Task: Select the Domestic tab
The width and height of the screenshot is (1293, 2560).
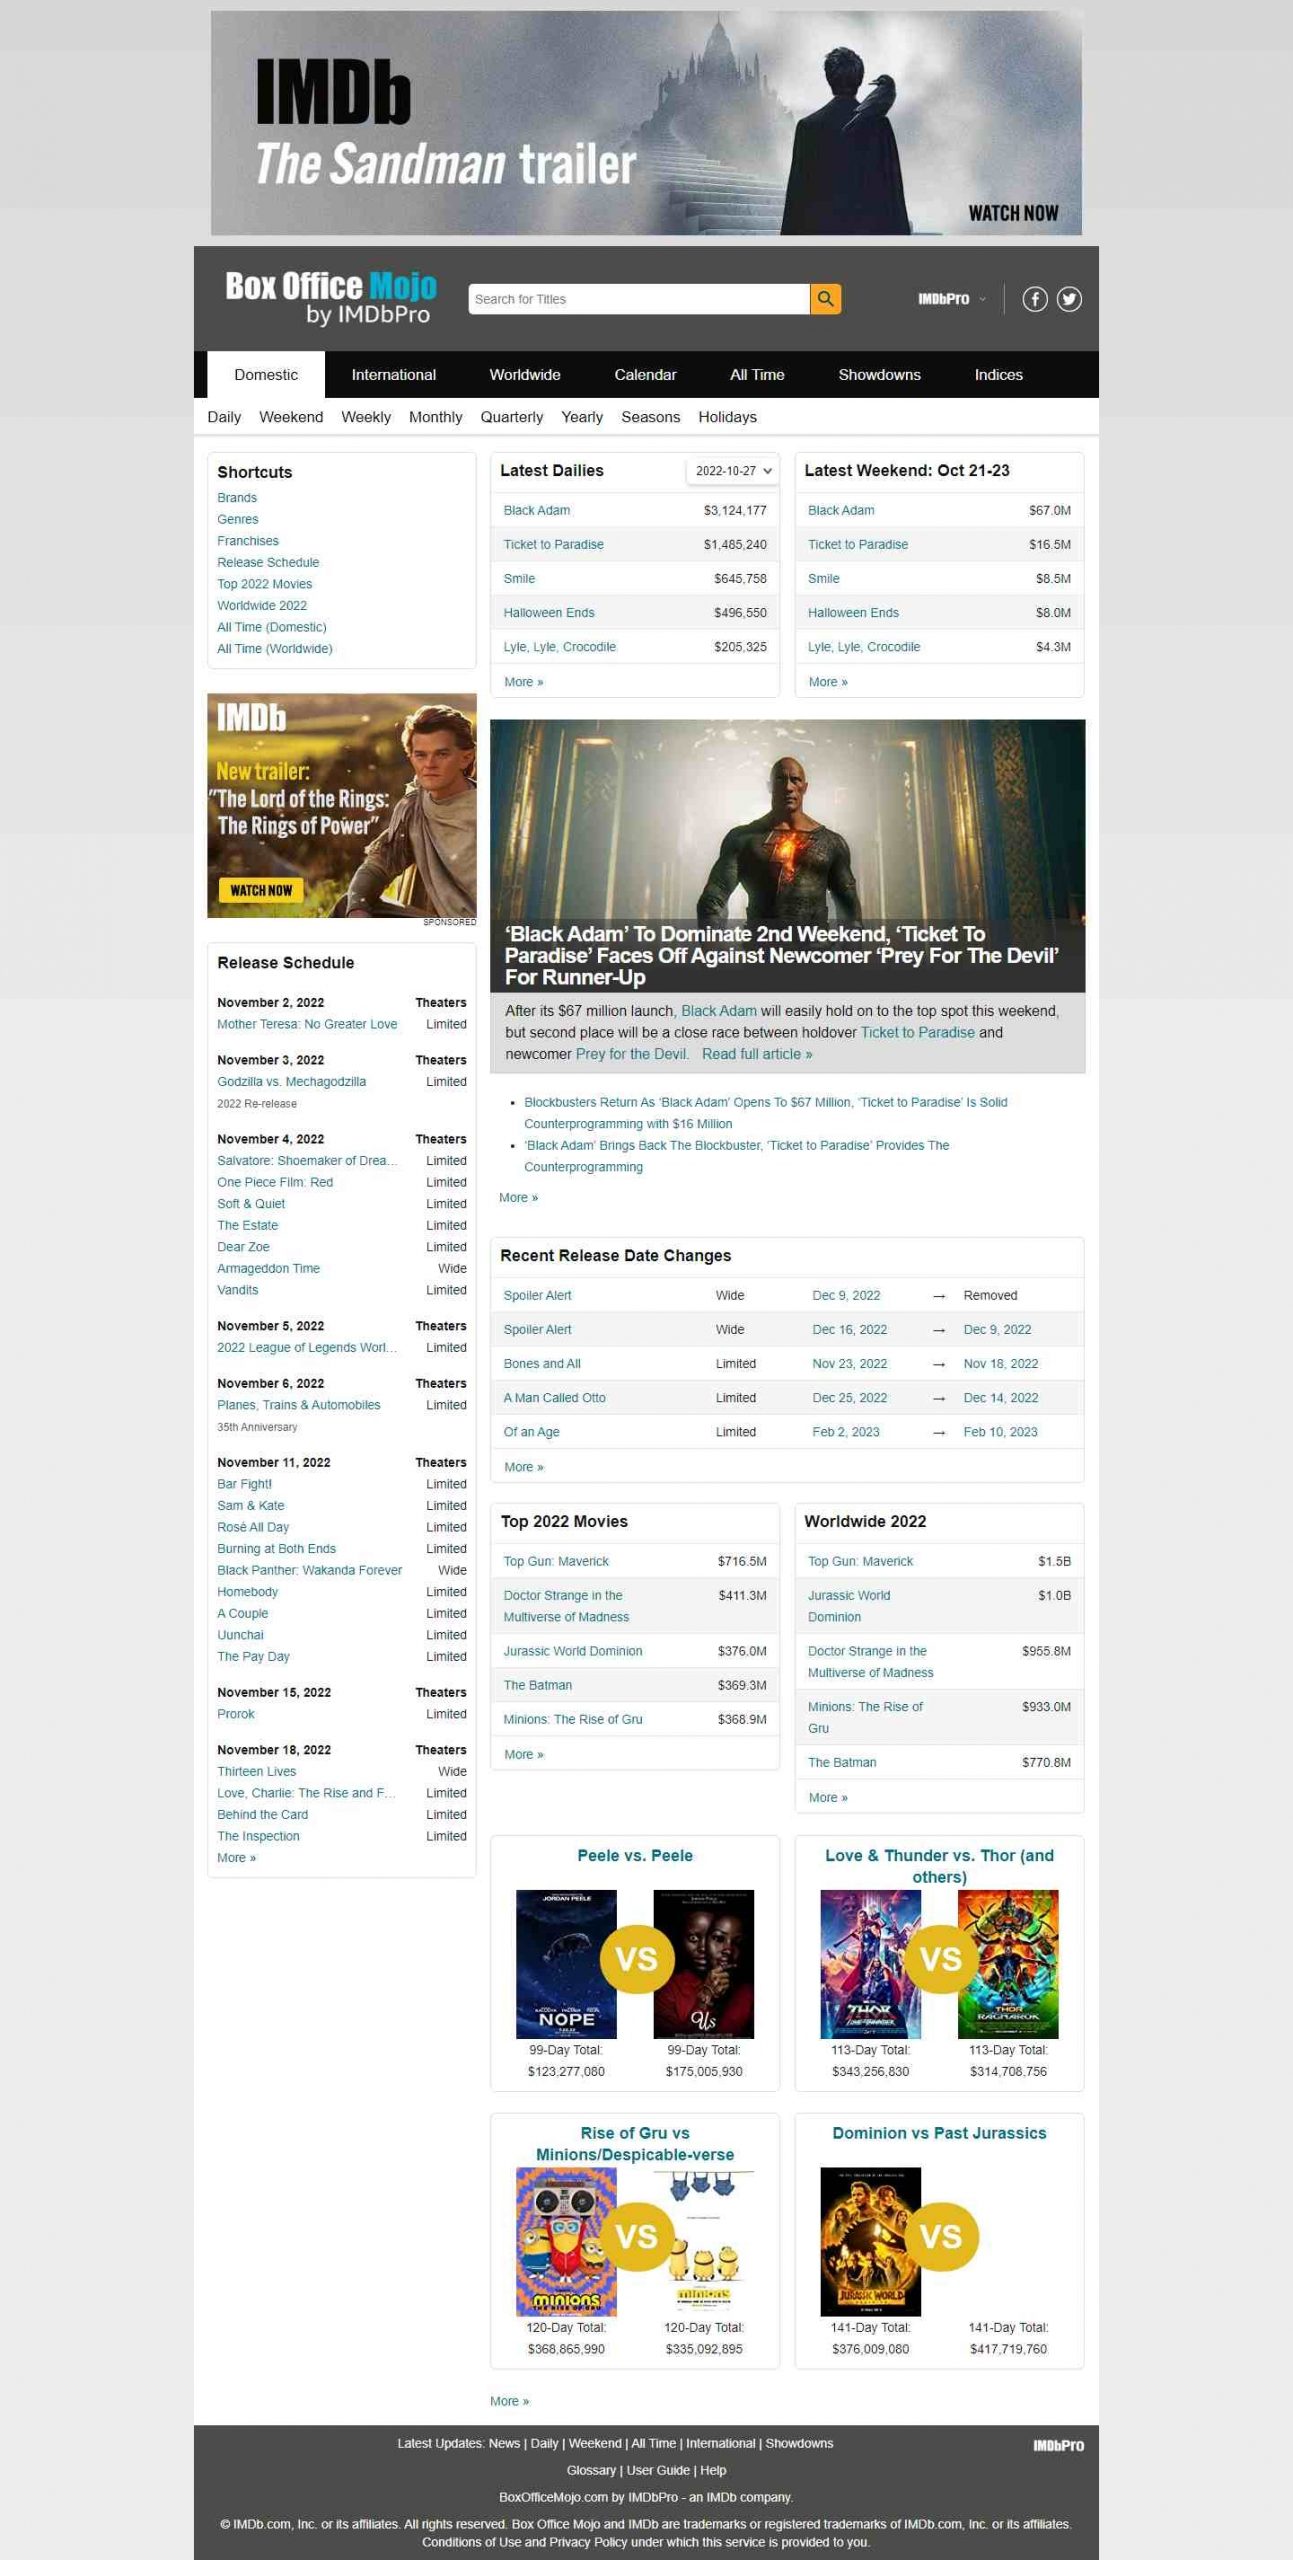Action: click(x=266, y=375)
